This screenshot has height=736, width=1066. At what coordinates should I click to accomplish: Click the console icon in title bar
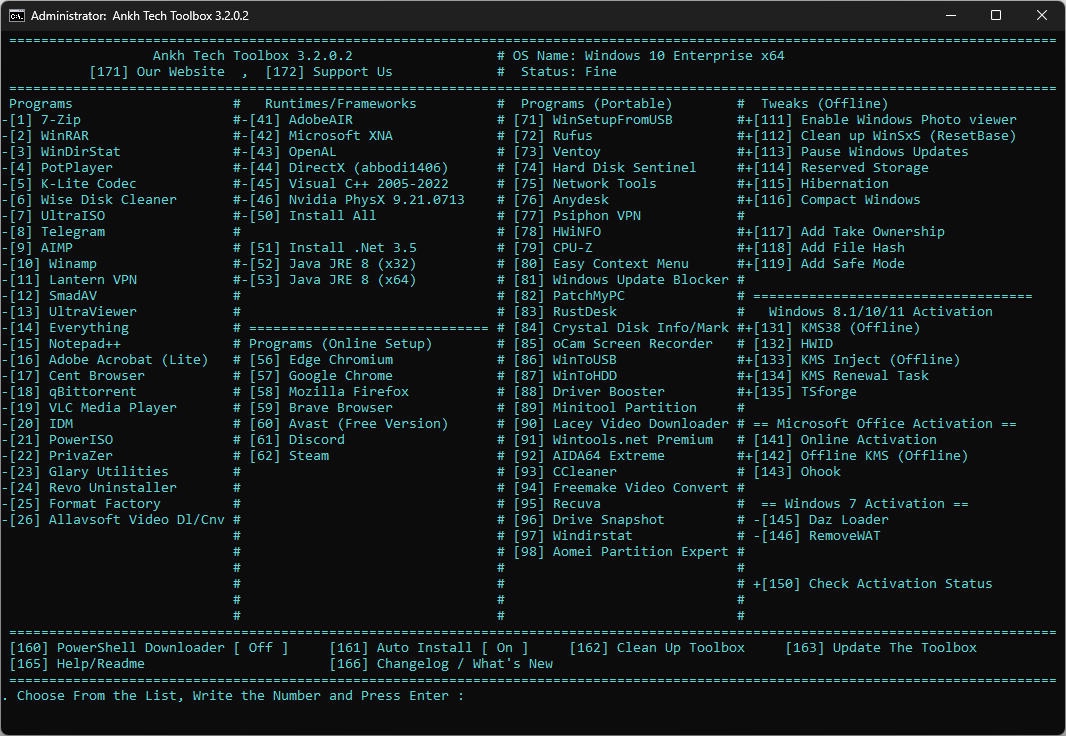(x=16, y=16)
